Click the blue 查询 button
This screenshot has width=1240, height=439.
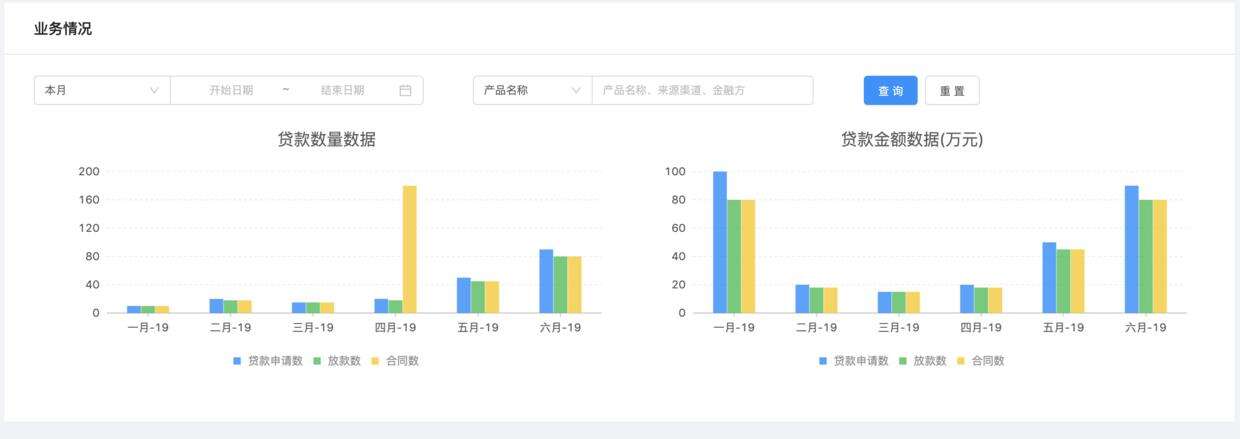tap(890, 90)
